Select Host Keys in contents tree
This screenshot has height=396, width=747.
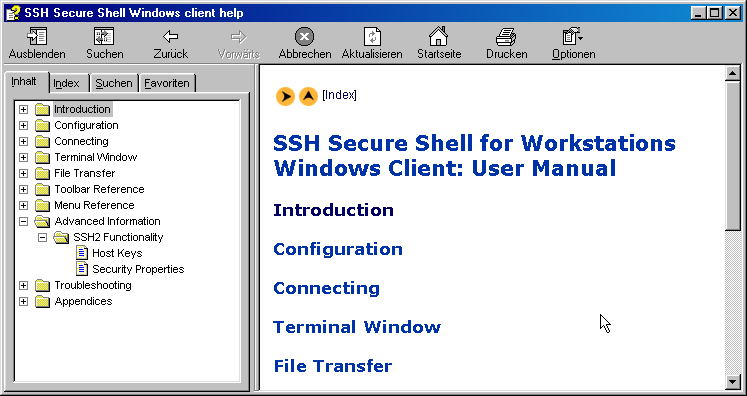(117, 254)
